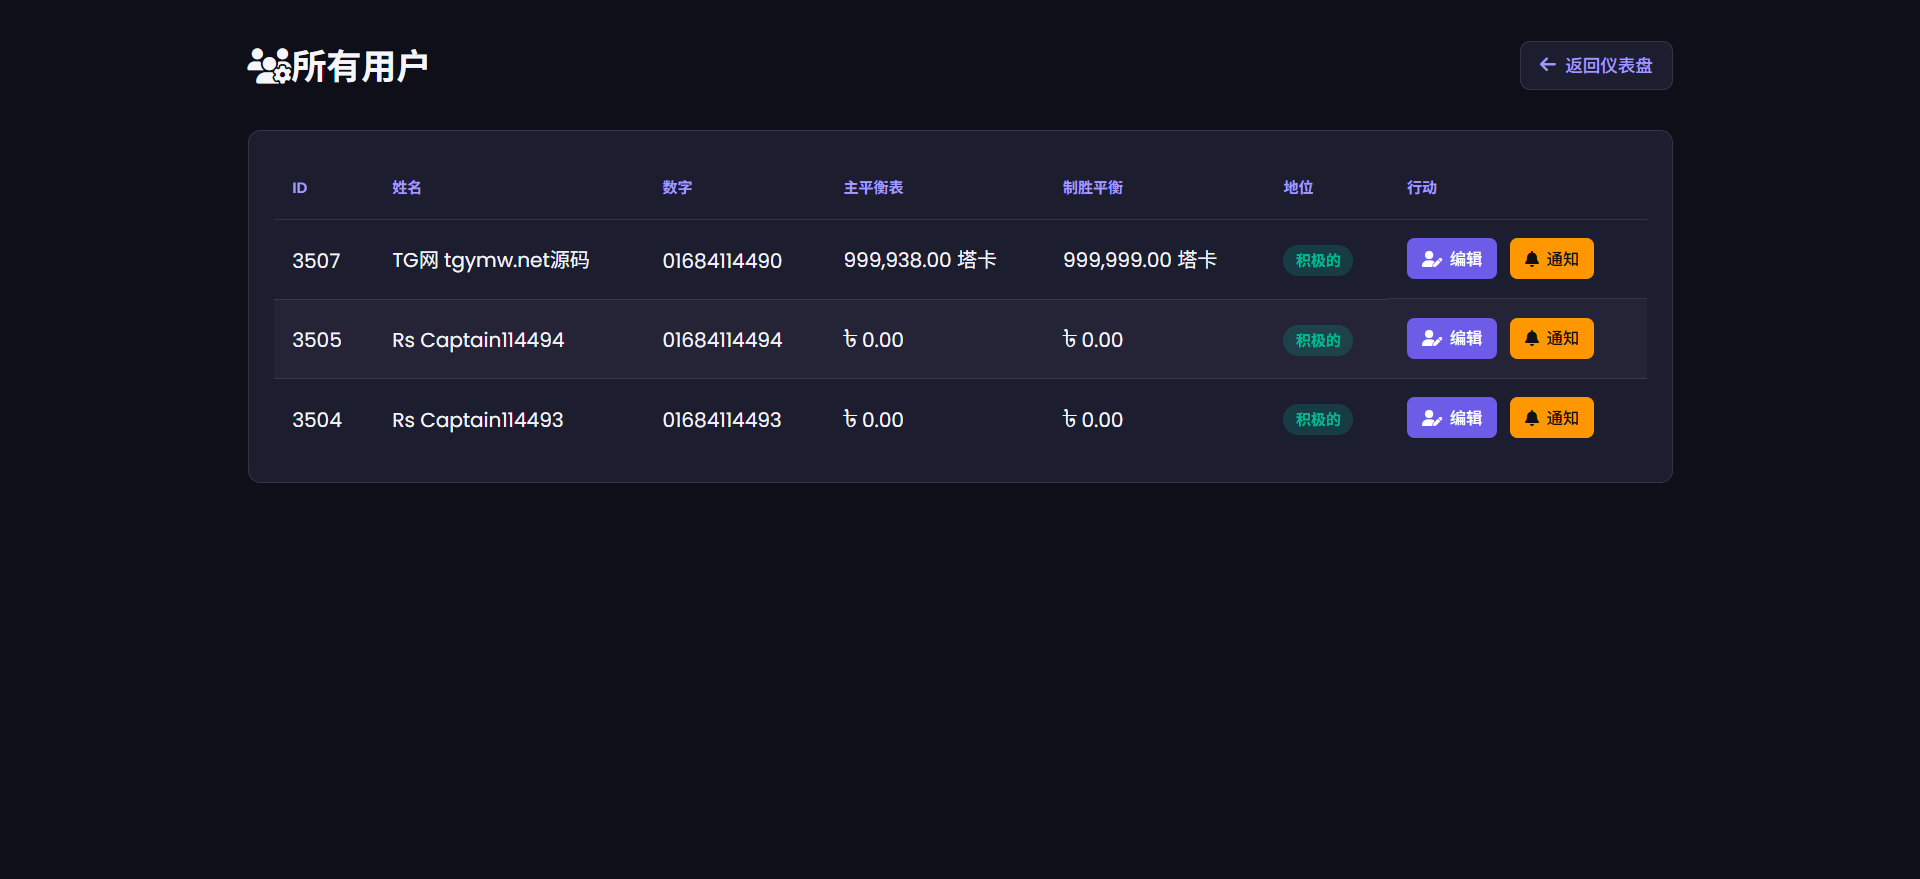Click the 999,938.00 塔卡 main balance
Image resolution: width=1920 pixels, height=879 pixels.
(x=919, y=260)
